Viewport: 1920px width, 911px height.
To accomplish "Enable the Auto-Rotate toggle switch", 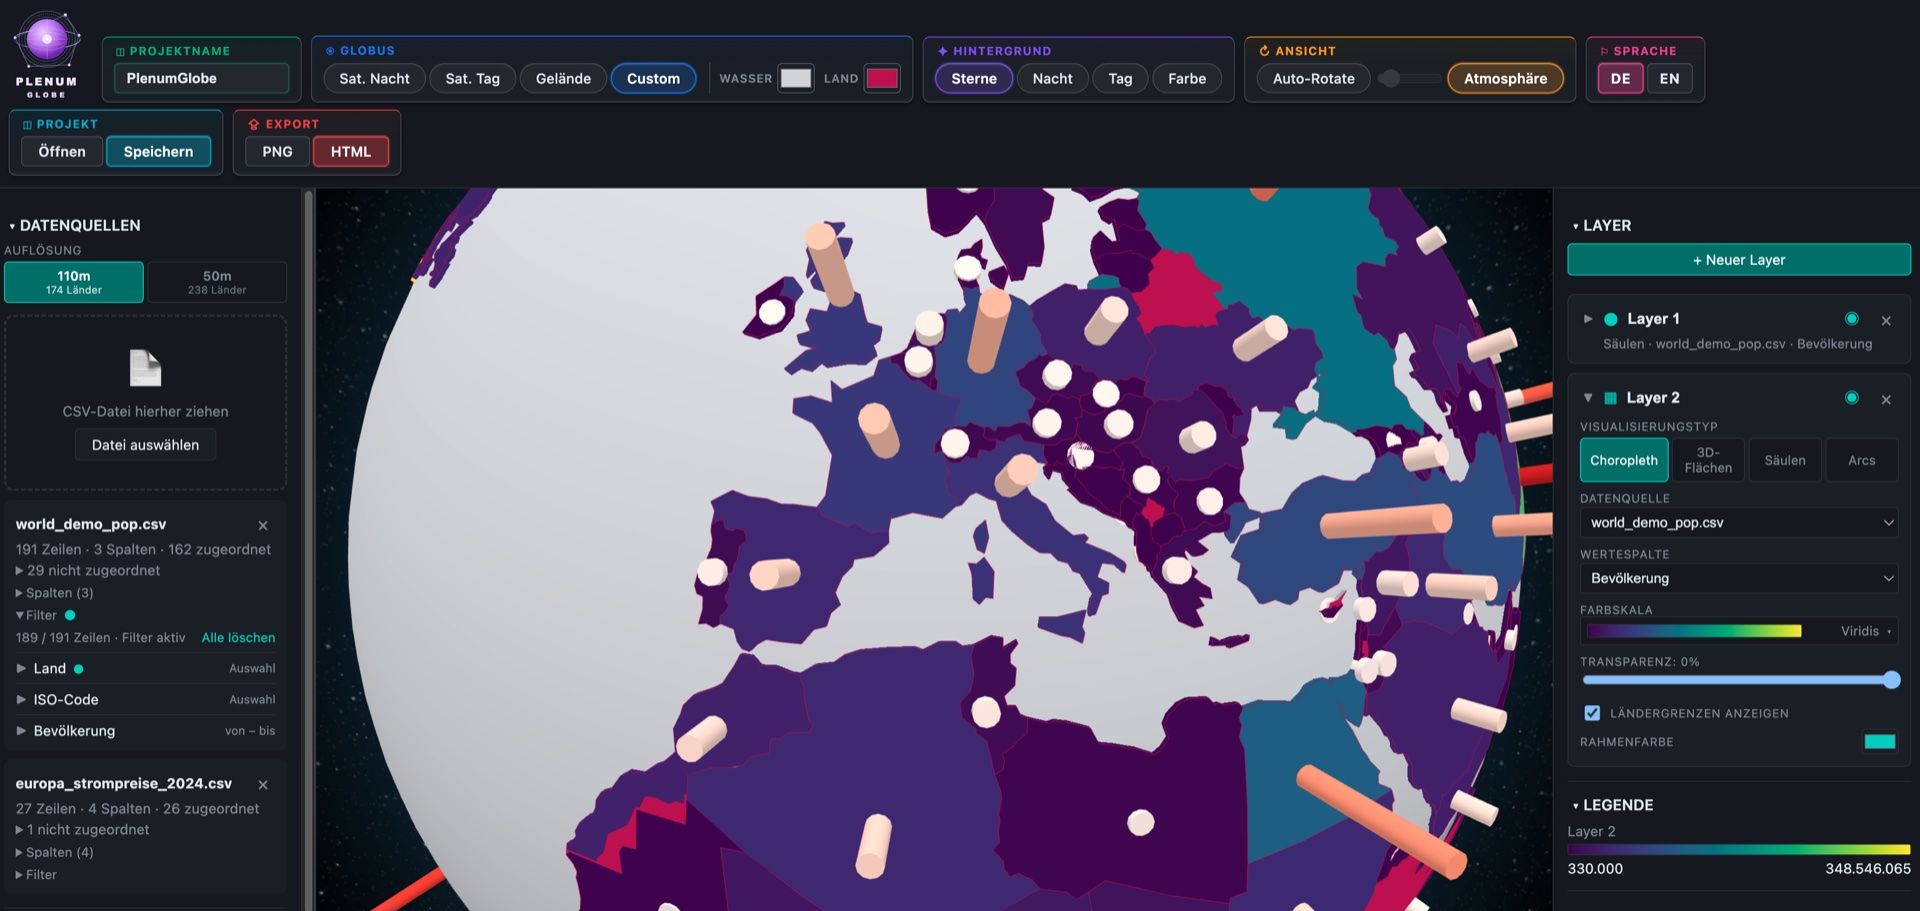I will [1410, 78].
